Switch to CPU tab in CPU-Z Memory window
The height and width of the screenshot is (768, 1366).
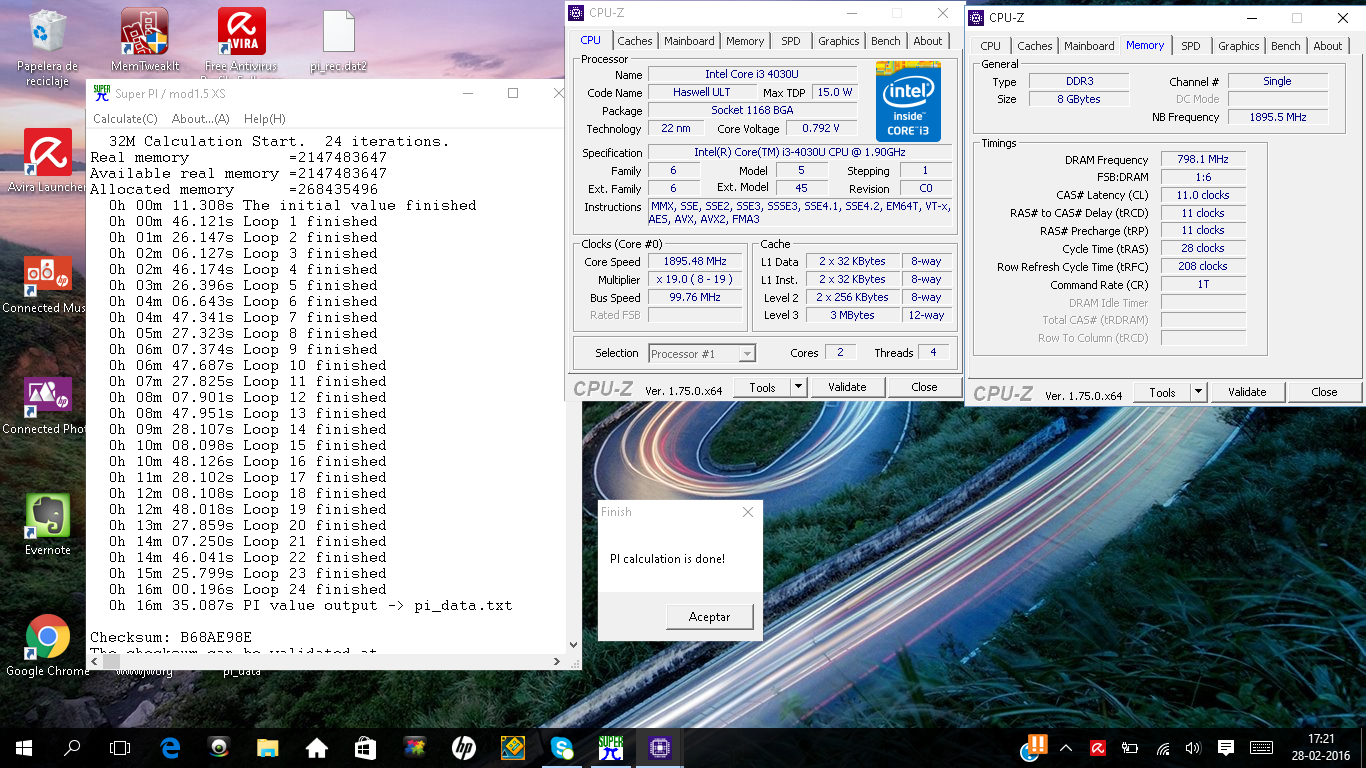[x=990, y=46]
